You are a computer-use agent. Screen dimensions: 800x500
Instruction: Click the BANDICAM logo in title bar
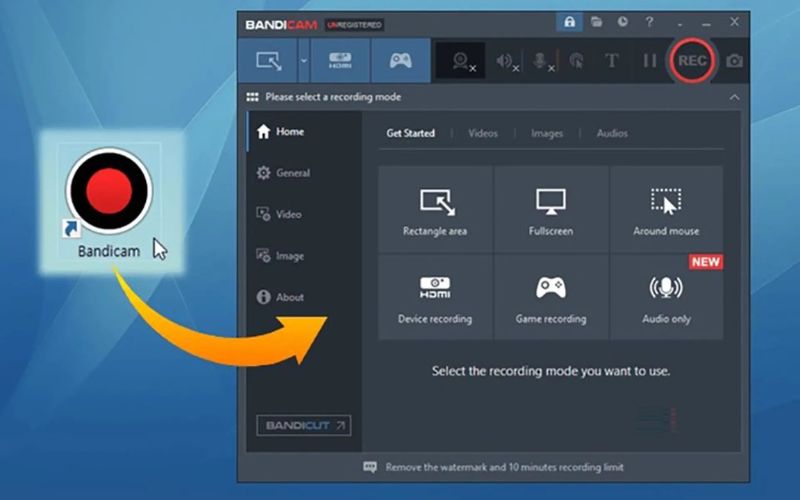[x=281, y=24]
